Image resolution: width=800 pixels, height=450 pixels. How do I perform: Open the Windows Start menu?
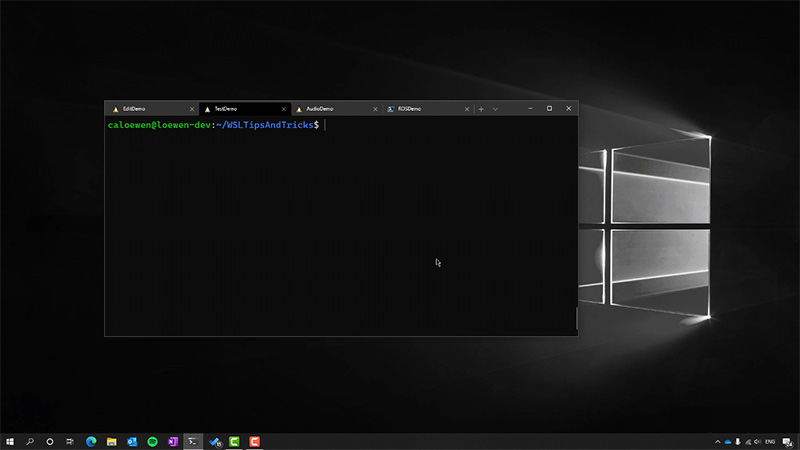tap(10, 441)
